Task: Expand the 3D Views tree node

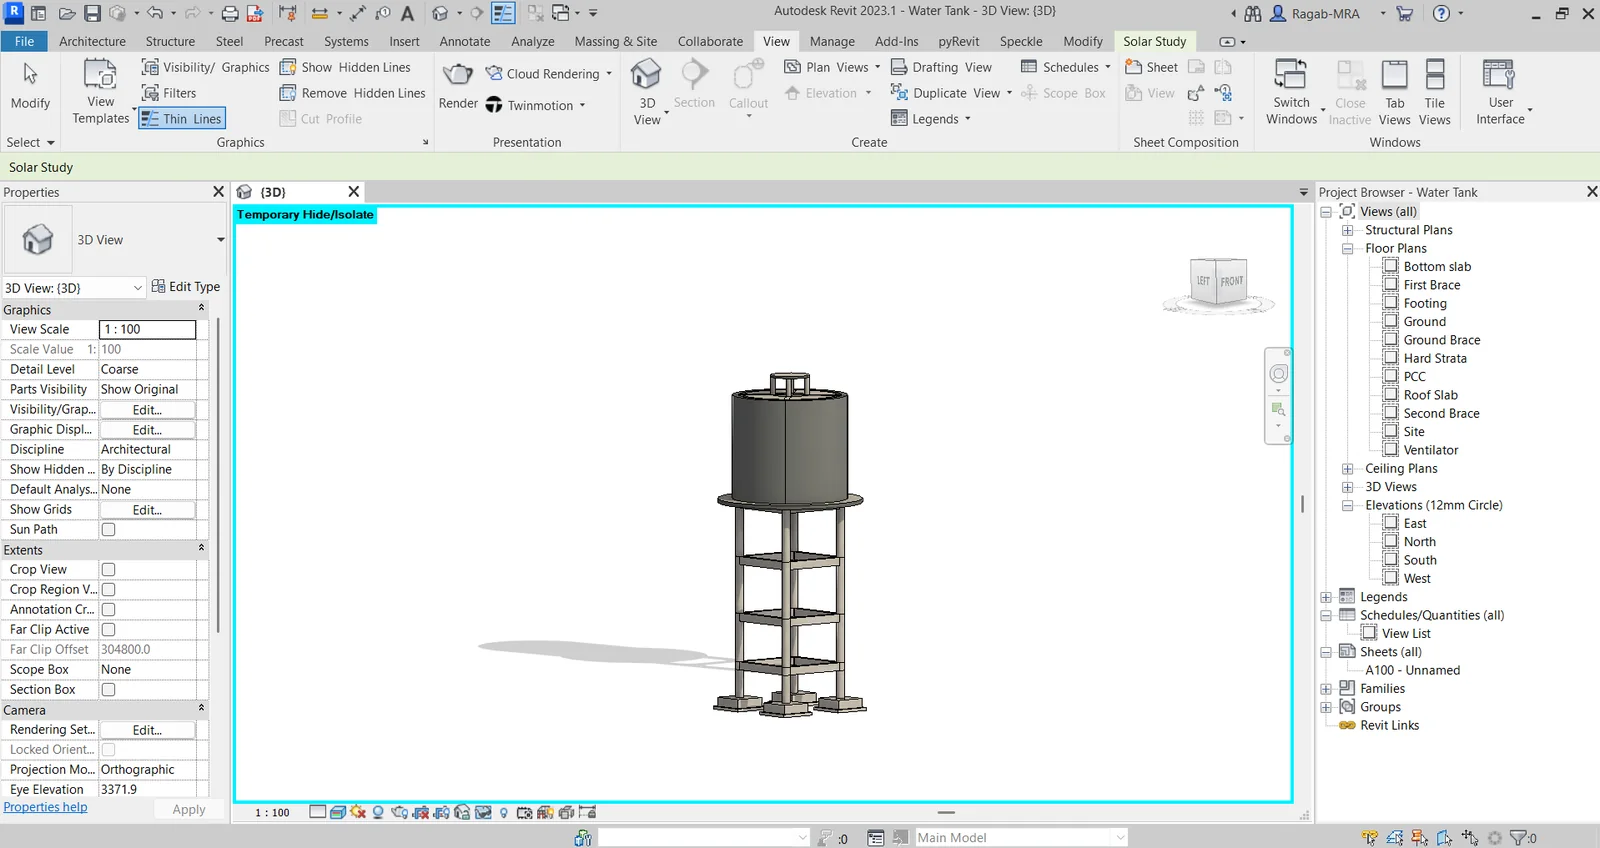Action: (x=1347, y=487)
